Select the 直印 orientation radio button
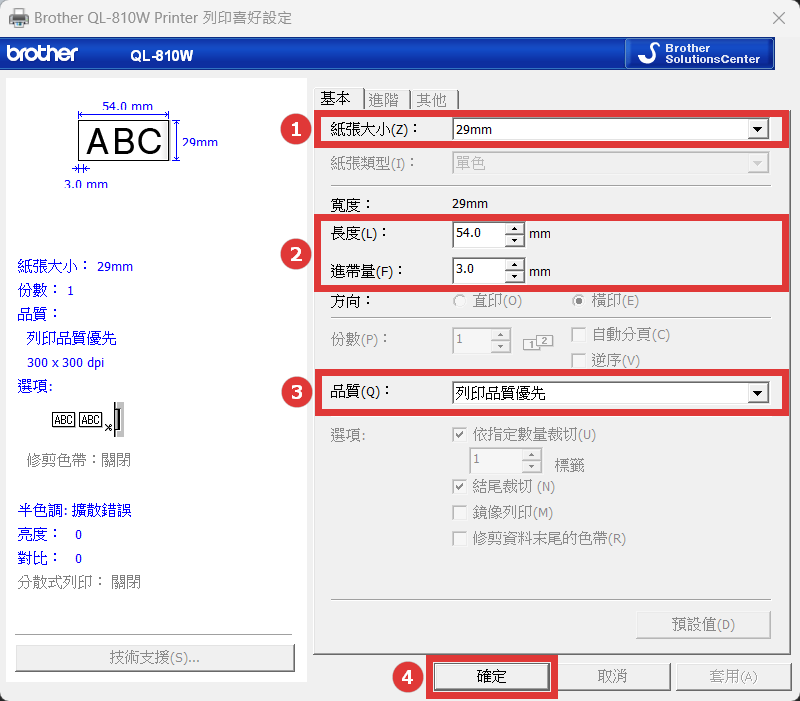 (459, 301)
